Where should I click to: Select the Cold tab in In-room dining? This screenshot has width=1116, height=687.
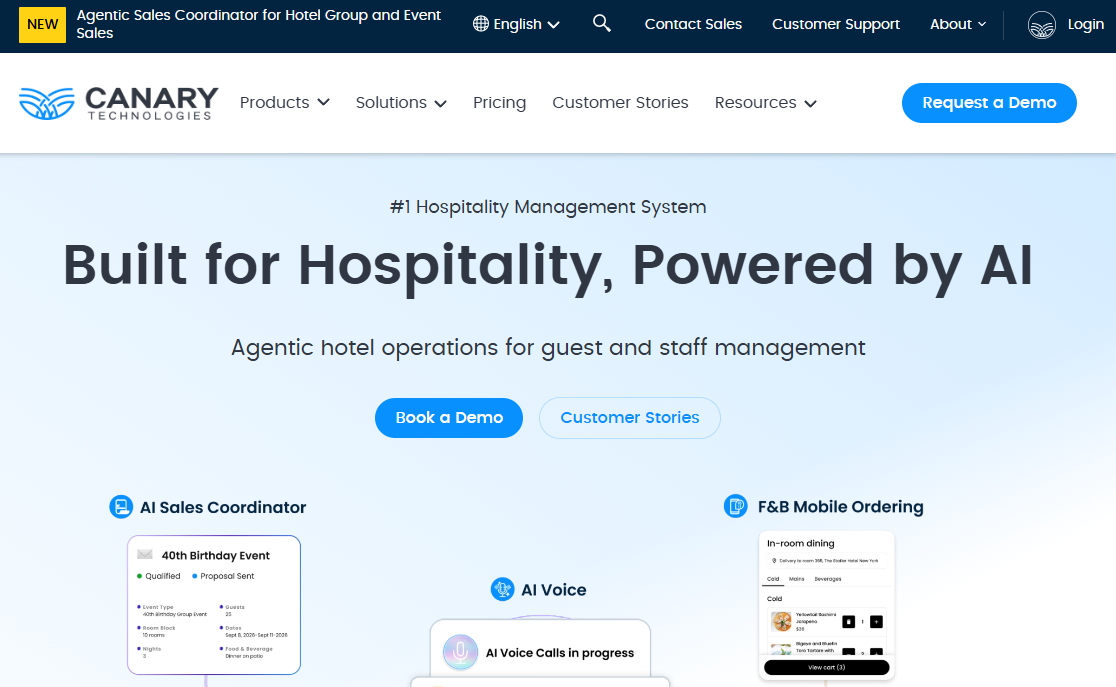point(773,579)
